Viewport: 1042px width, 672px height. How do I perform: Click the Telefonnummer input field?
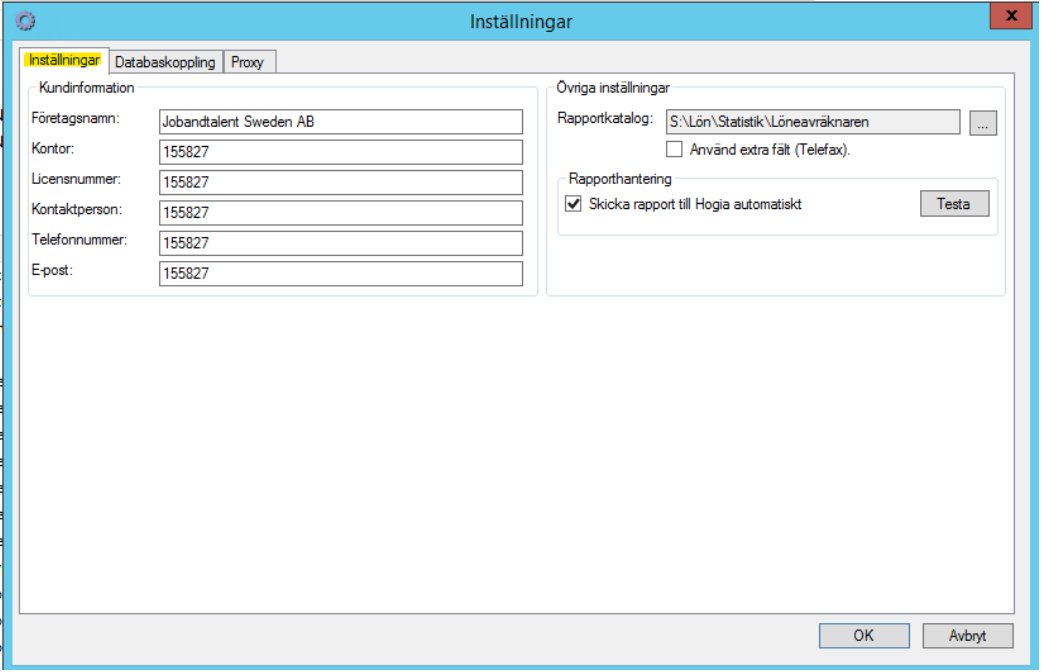click(x=340, y=243)
